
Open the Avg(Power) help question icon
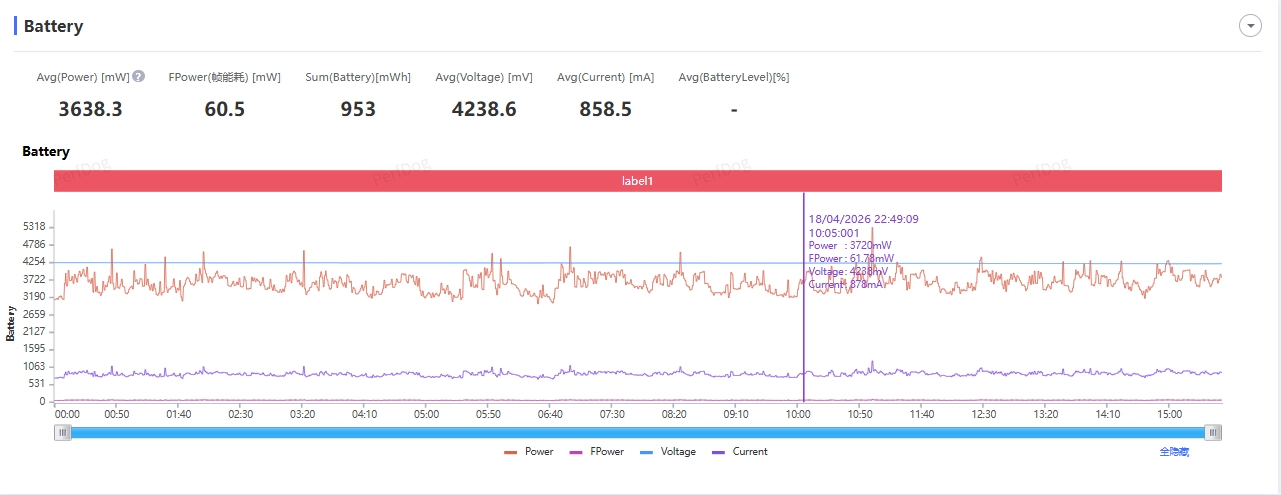click(139, 76)
